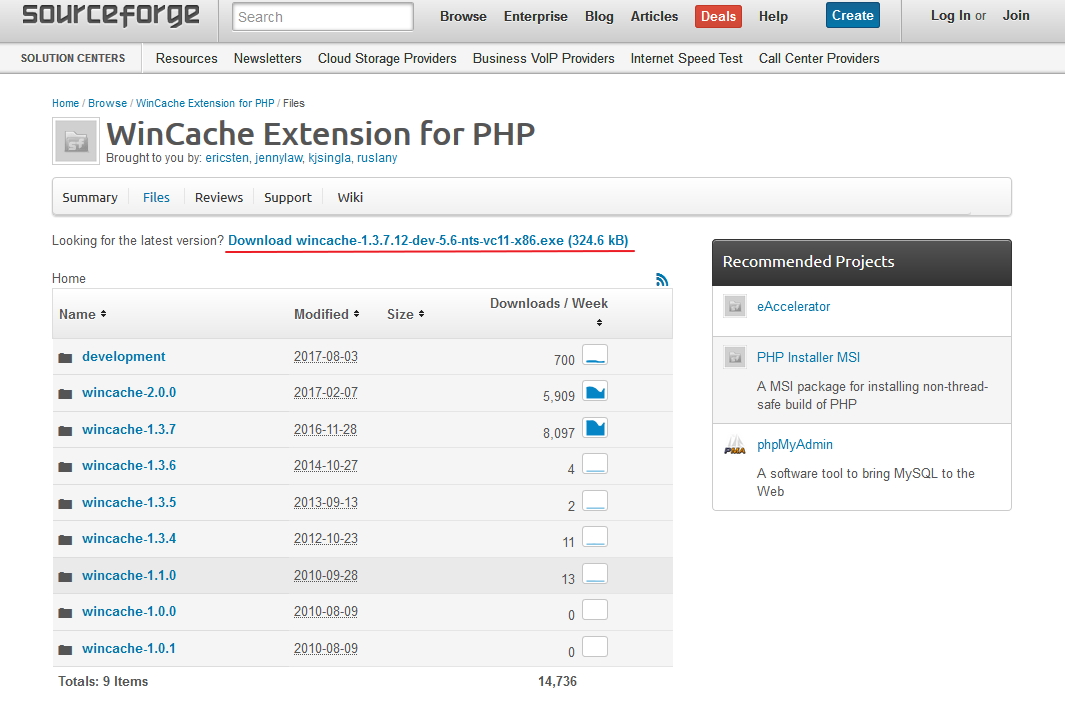Open the Enterprise menu item
The image size is (1065, 715).
pyautogui.click(x=535, y=16)
